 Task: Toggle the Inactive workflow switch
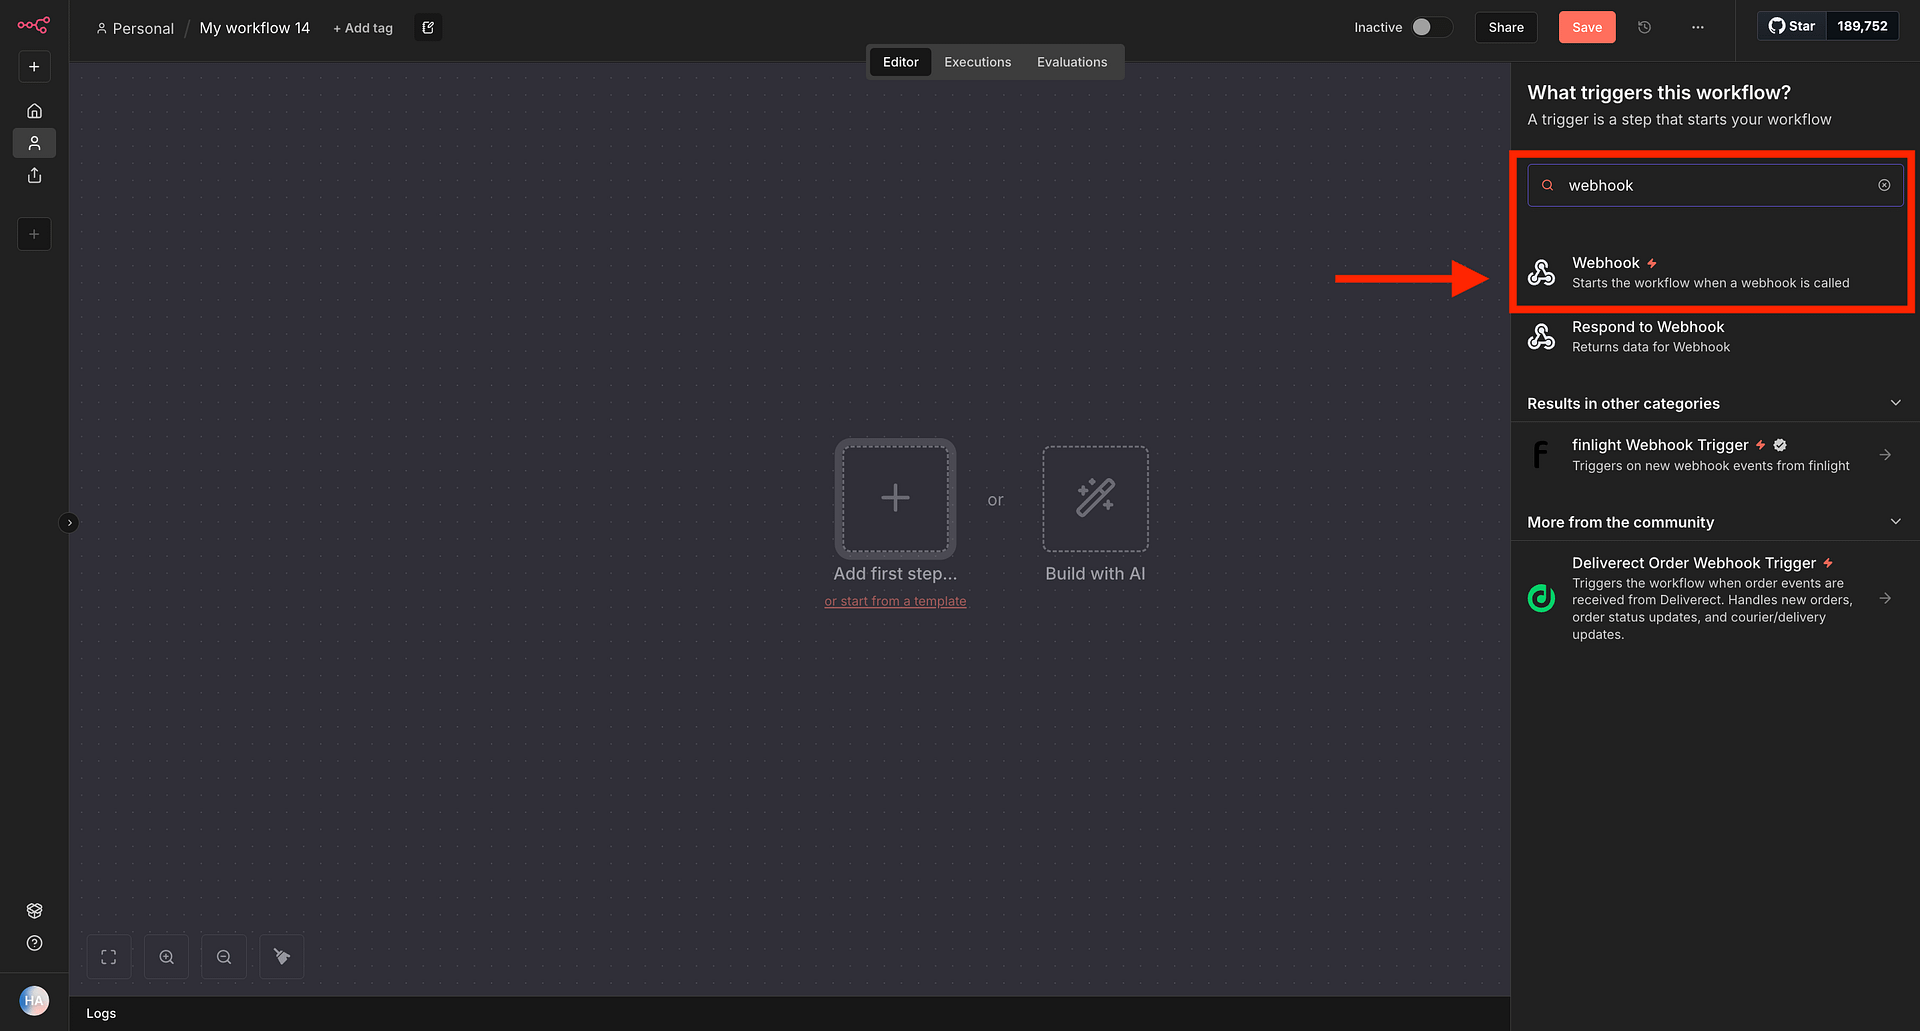coord(1431,27)
